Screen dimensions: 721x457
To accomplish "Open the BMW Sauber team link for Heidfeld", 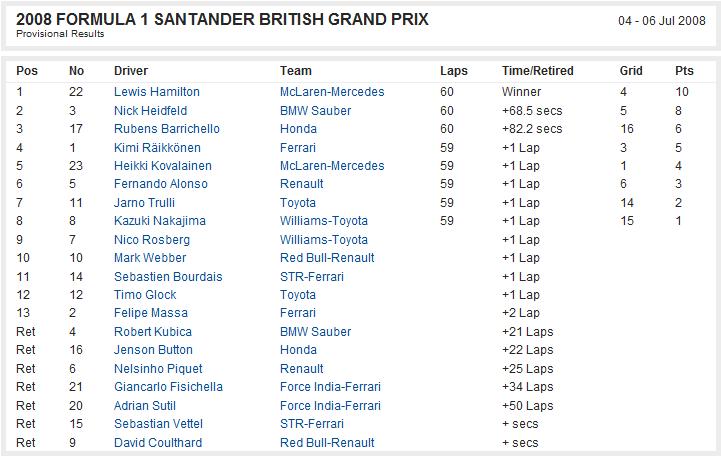I will pos(315,110).
